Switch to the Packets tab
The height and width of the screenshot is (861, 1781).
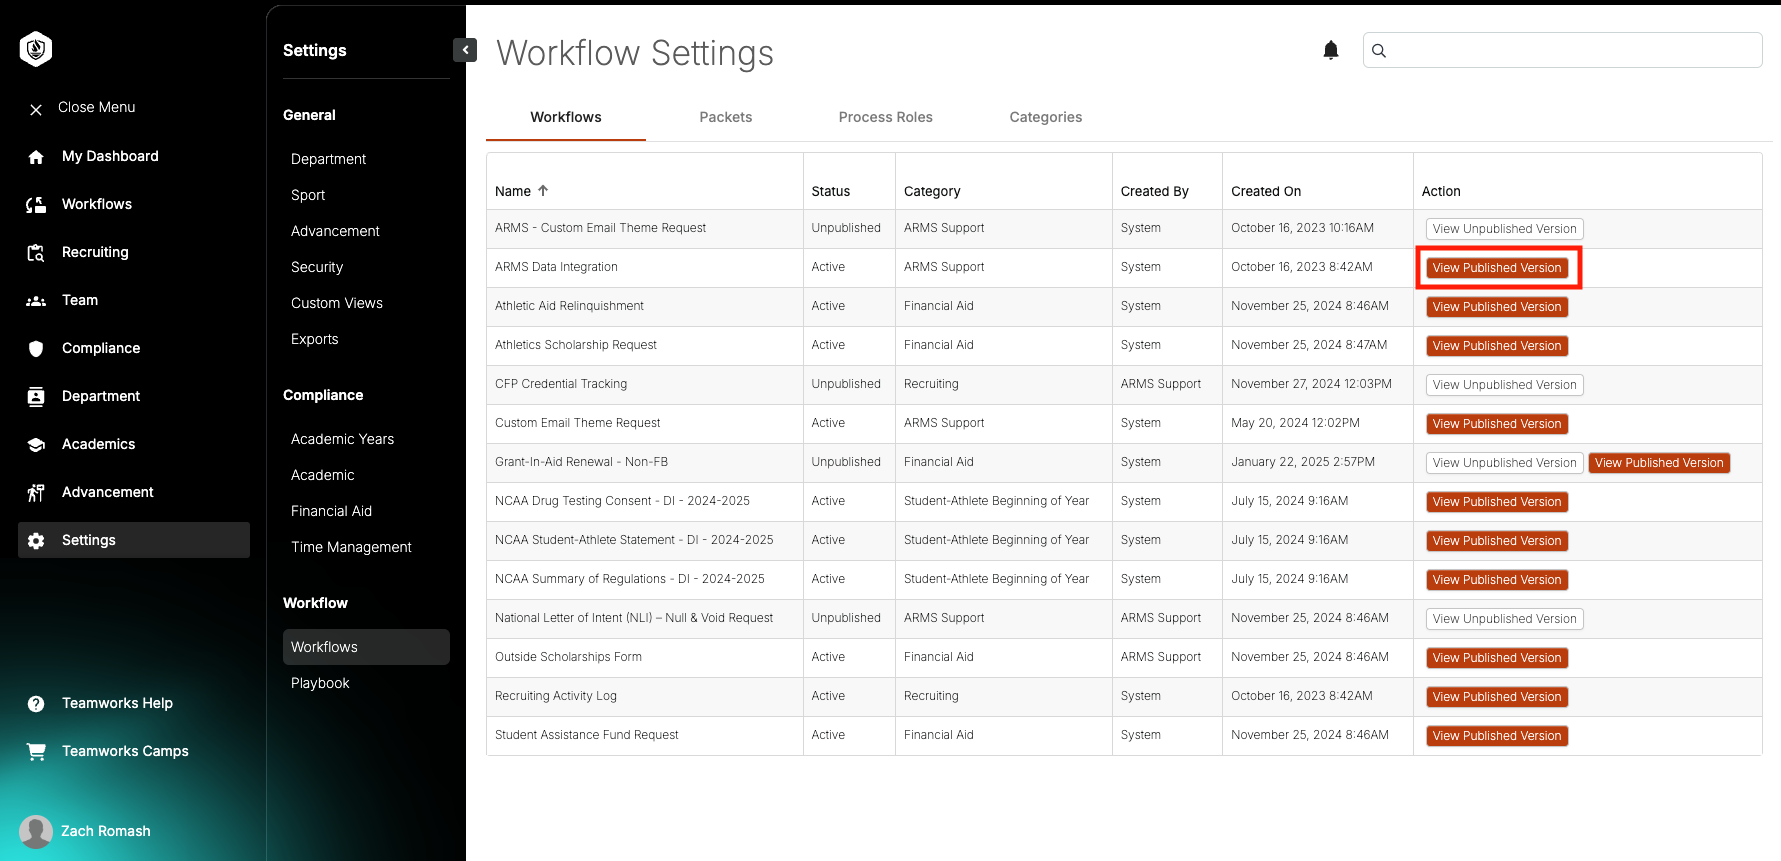726,117
